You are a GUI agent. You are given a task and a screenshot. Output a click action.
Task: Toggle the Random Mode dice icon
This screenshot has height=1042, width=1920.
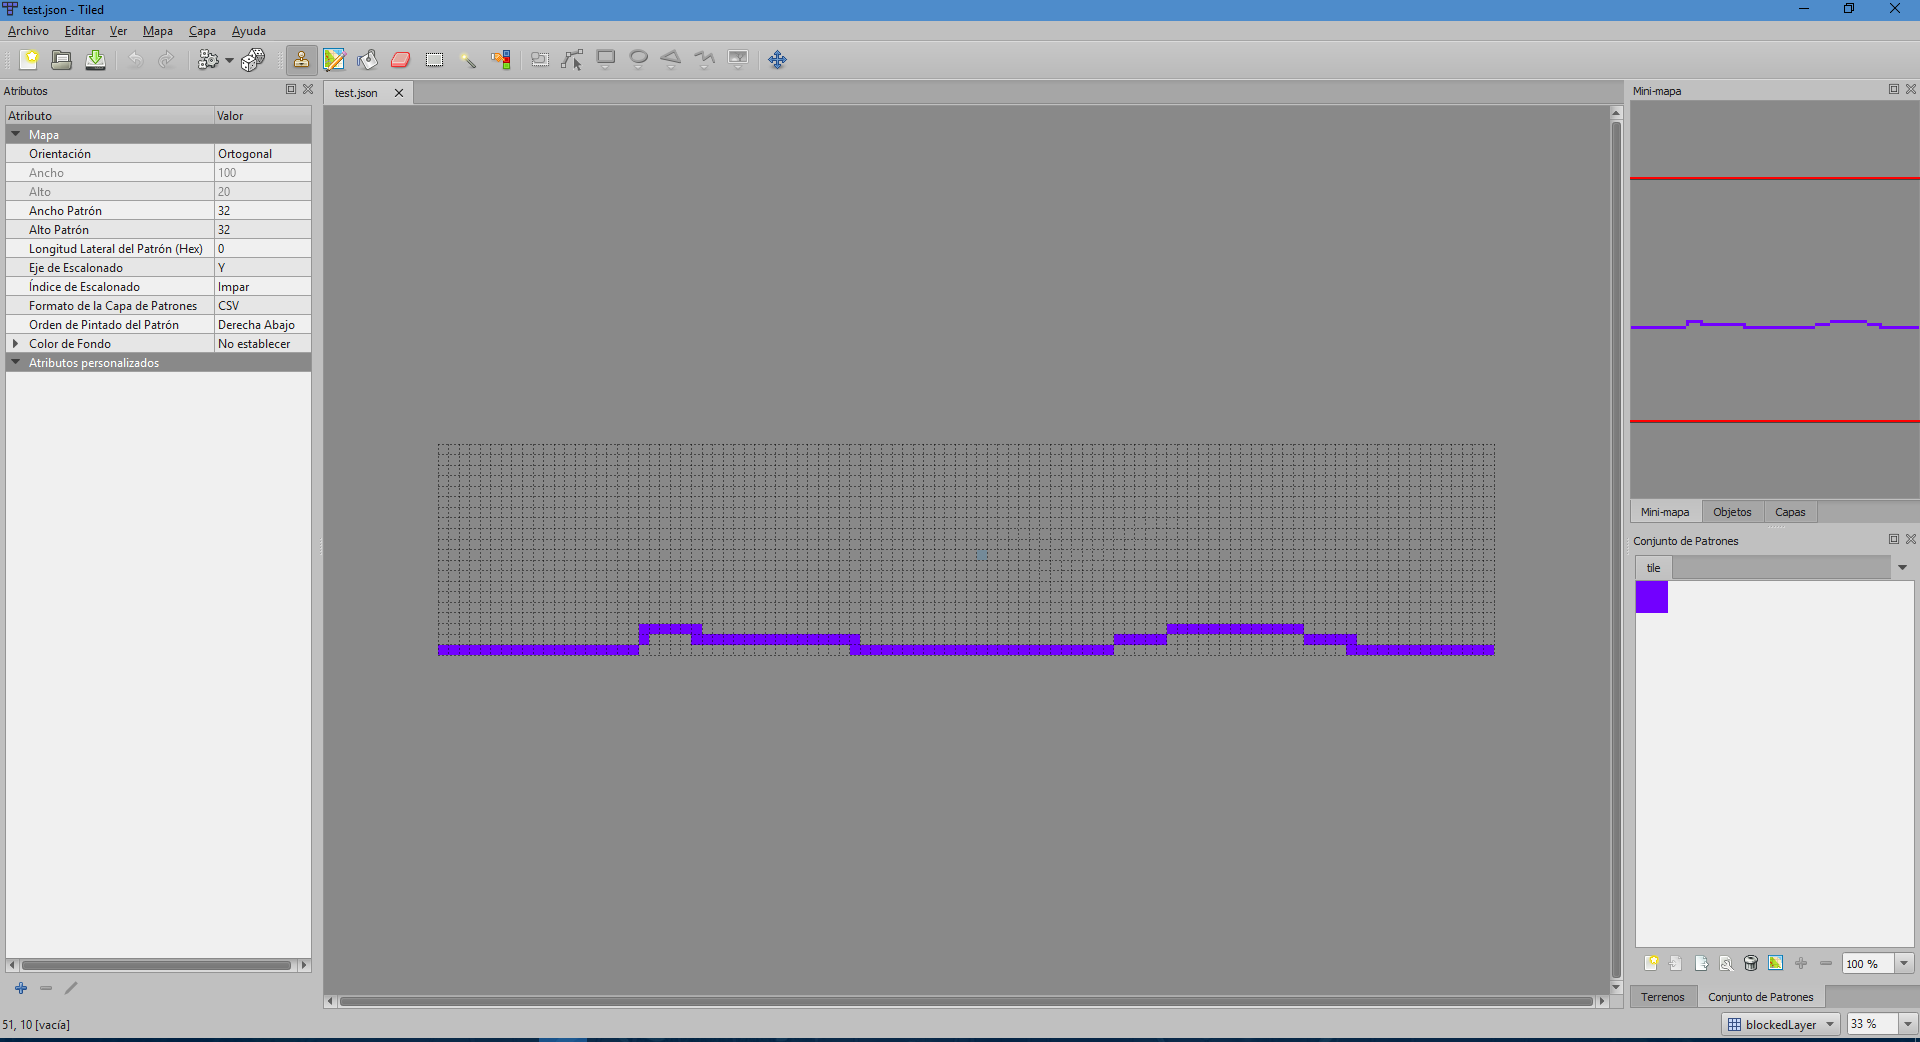click(253, 60)
